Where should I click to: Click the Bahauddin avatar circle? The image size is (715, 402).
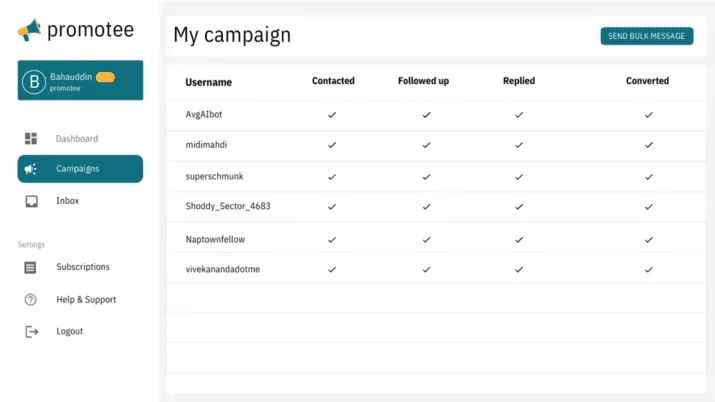[x=34, y=82]
